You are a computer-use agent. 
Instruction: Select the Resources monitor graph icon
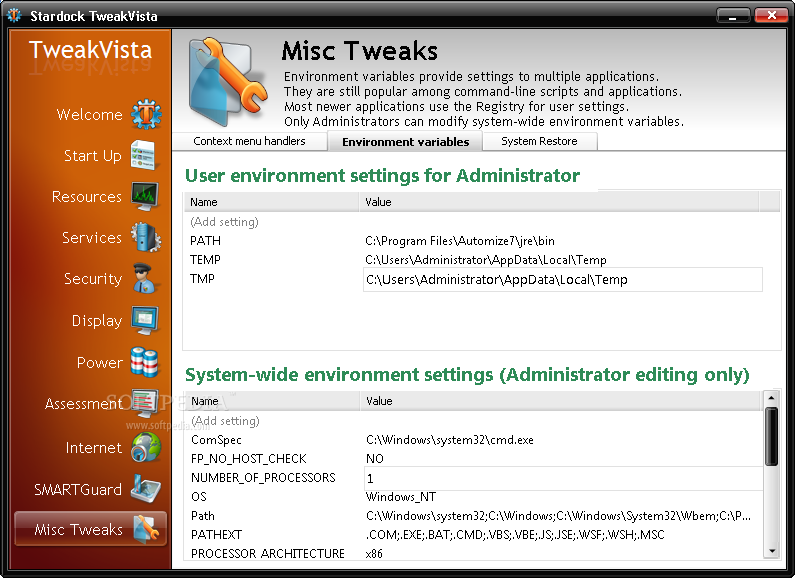tap(144, 196)
